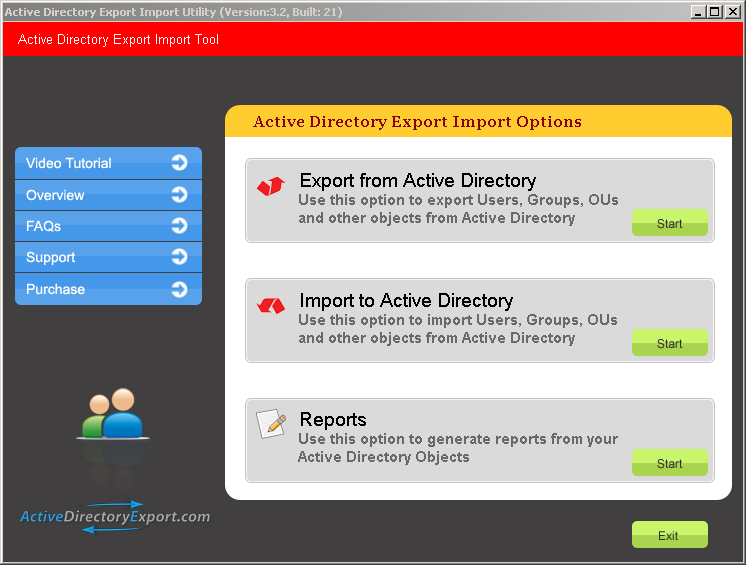The width and height of the screenshot is (746, 565).
Task: Click the Active Directory Export Import Options header
Action: pyautogui.click(x=417, y=122)
